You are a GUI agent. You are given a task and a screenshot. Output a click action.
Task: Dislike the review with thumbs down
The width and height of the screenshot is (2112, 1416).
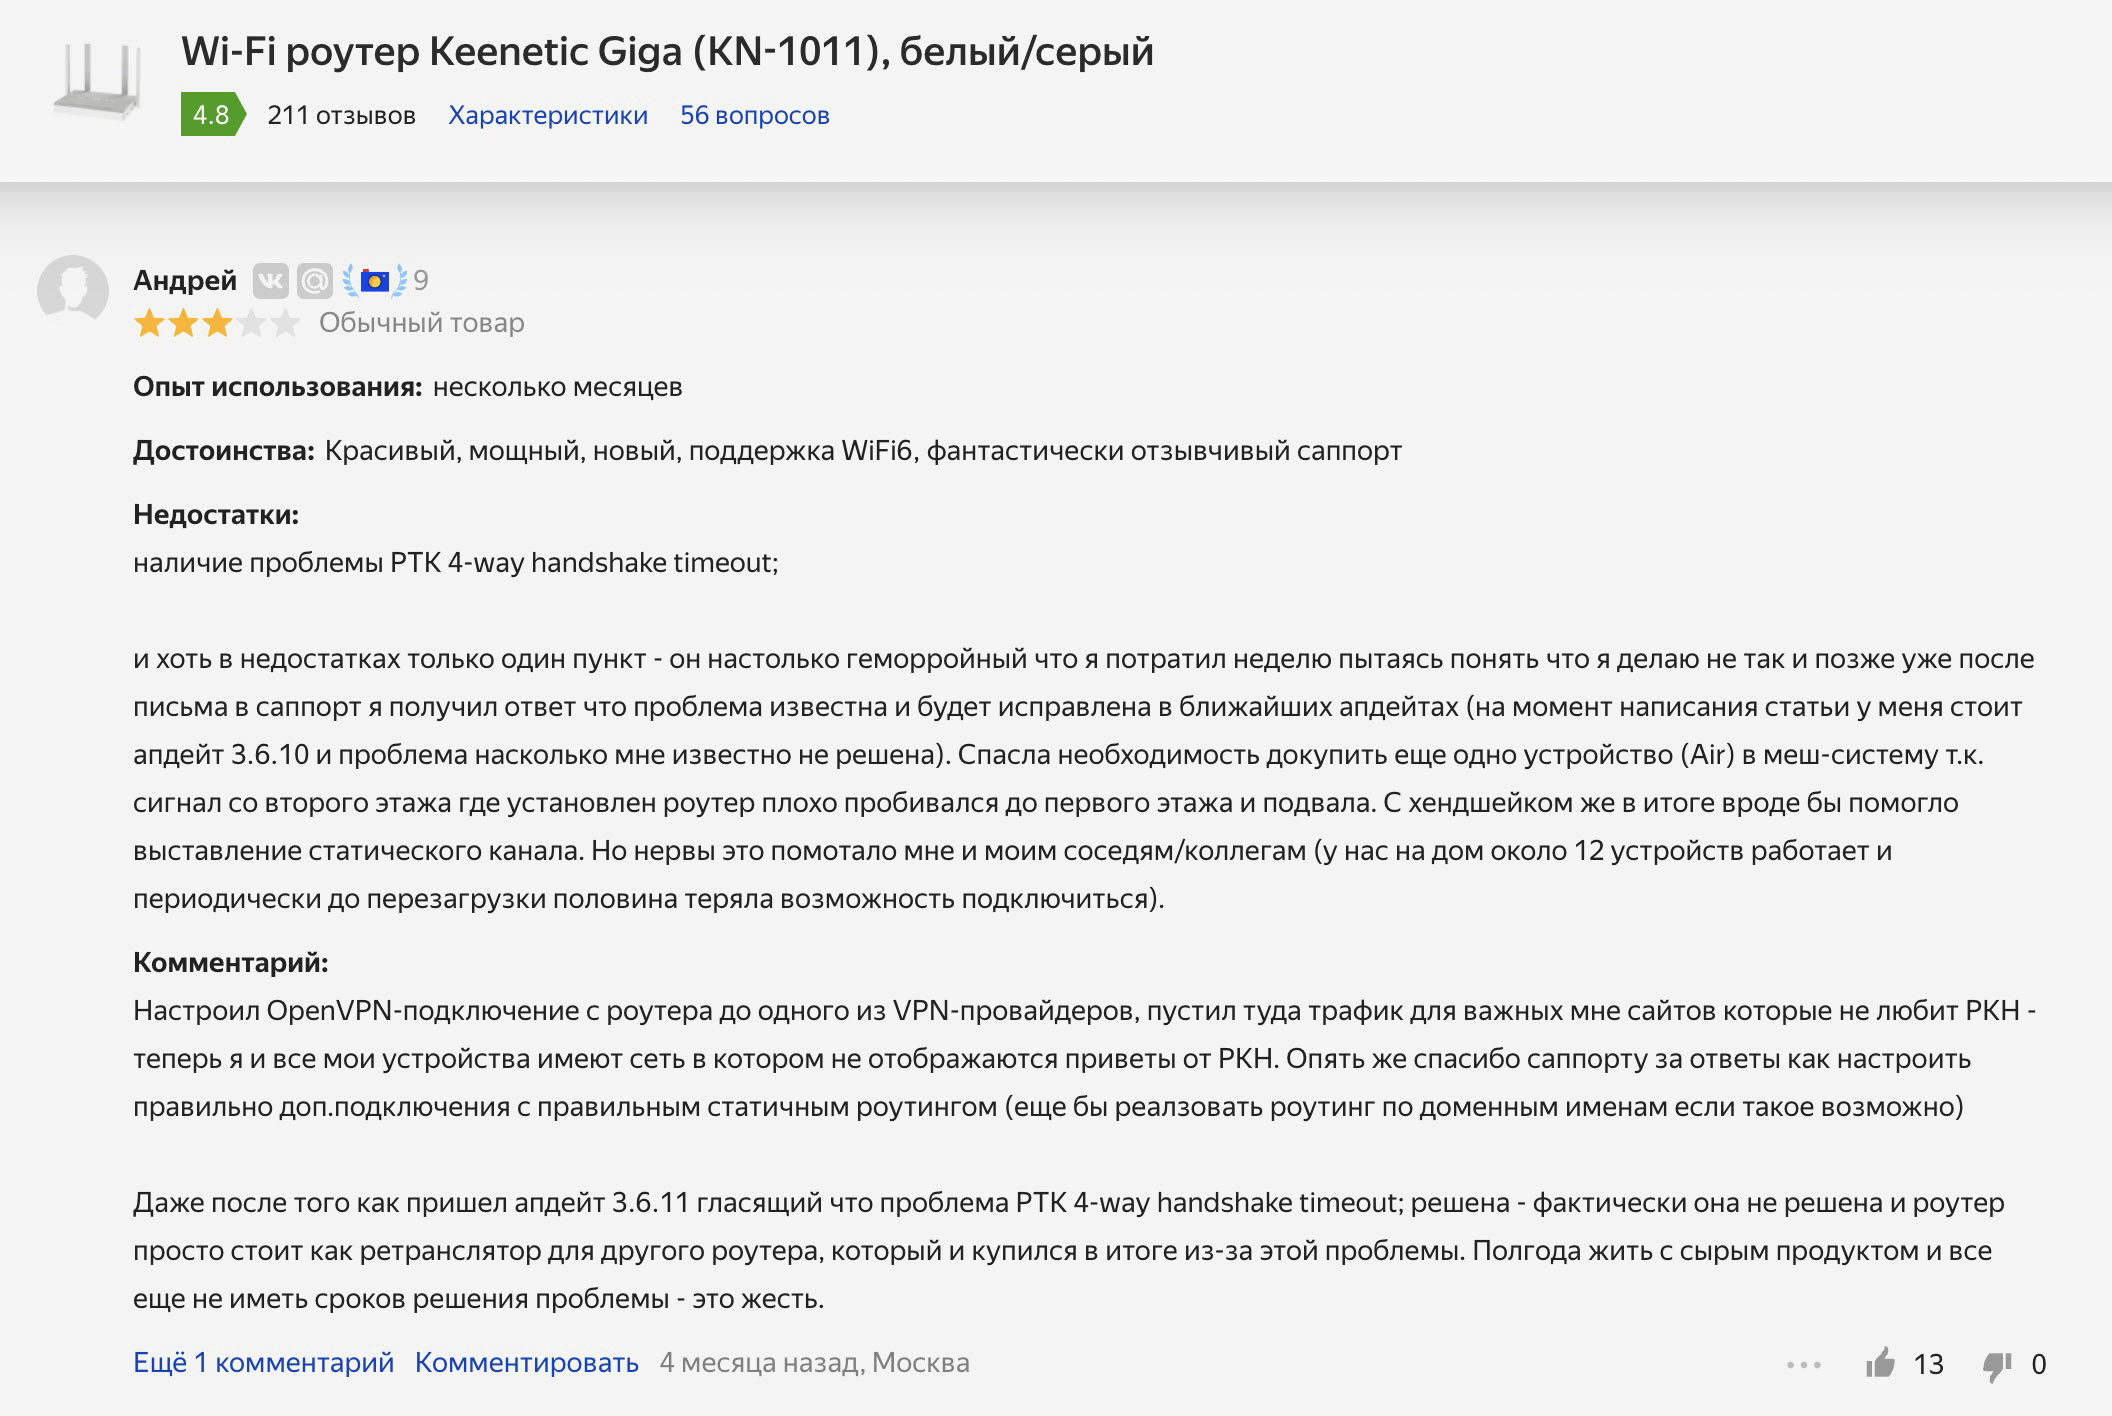[x=1996, y=1365]
